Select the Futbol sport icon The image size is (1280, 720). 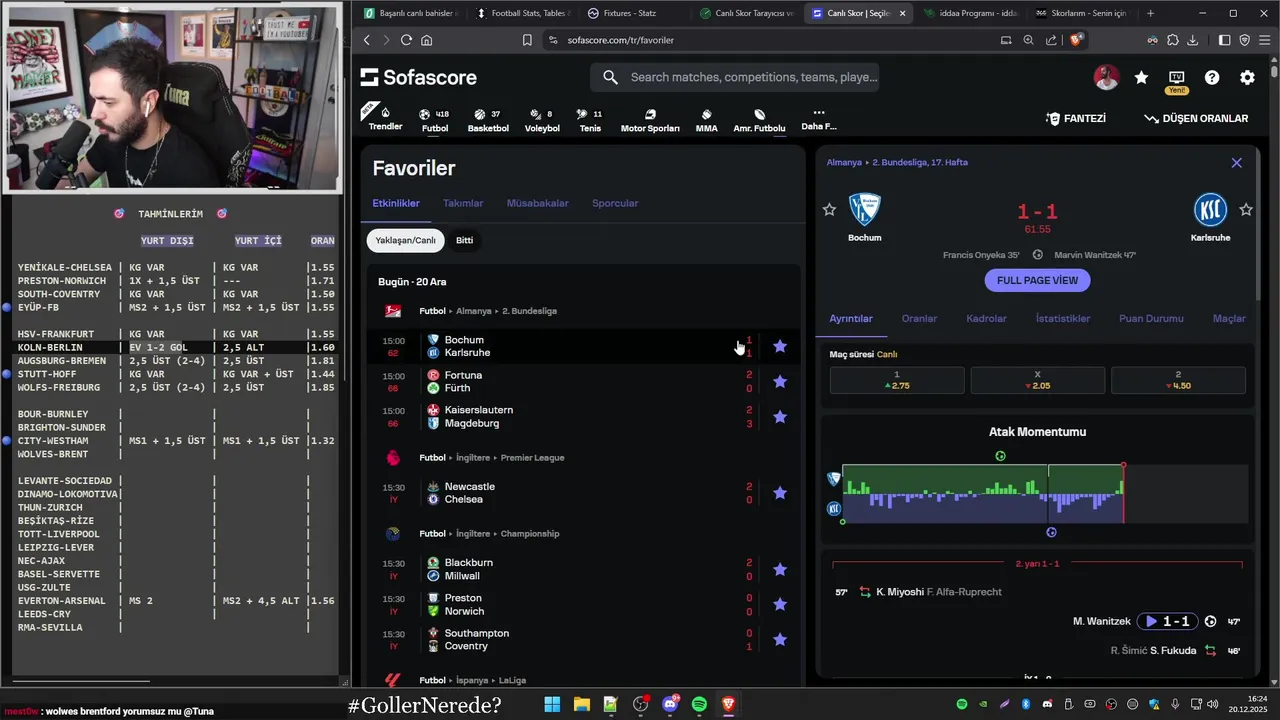tap(435, 120)
